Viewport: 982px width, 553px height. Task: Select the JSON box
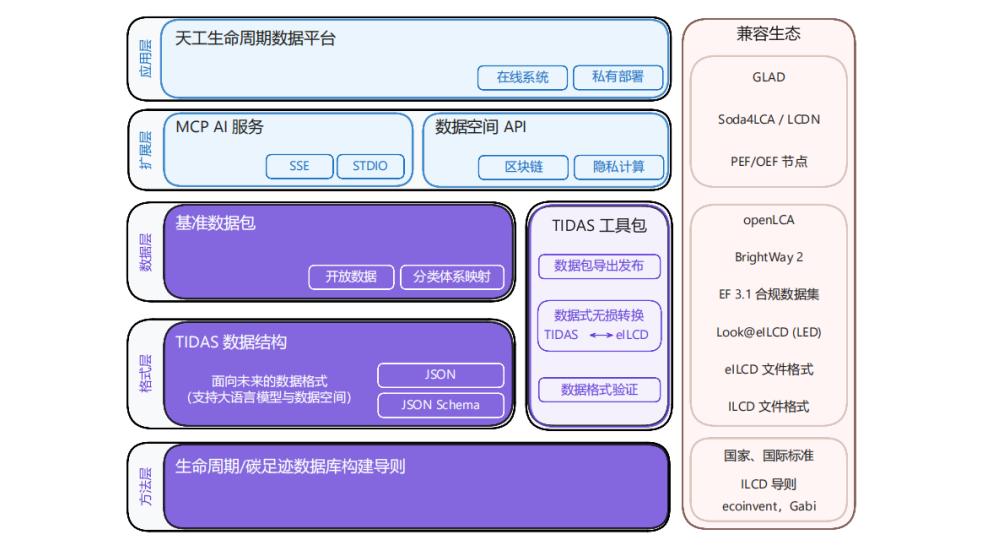[x=440, y=375]
